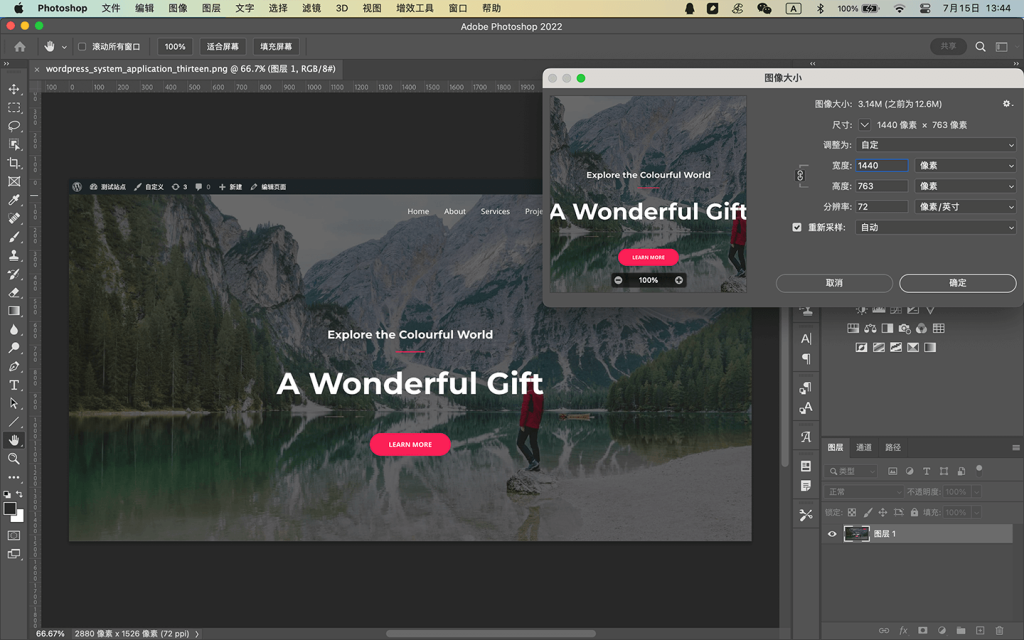
Task: Open the layer filter 类型 dropdown
Action: (851, 471)
